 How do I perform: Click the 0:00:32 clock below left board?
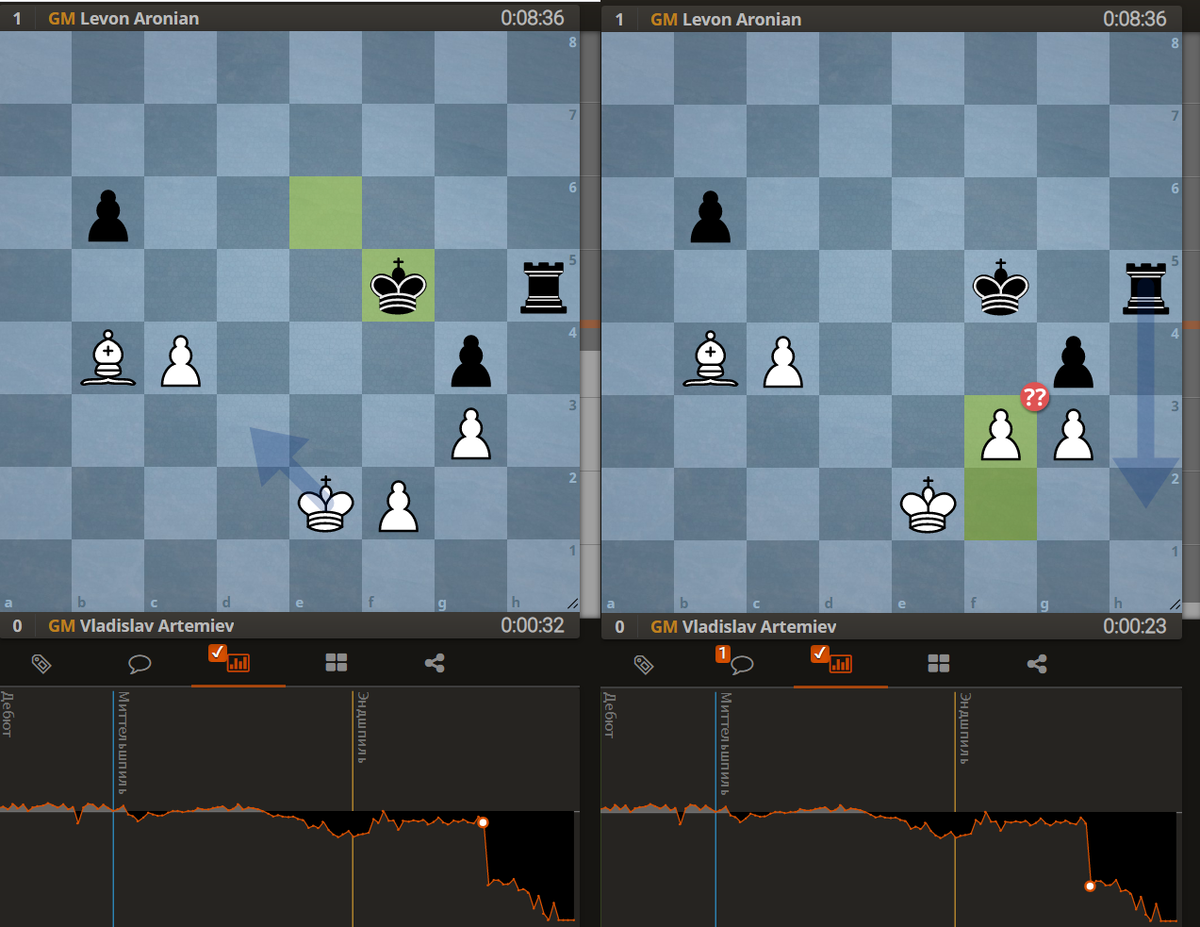pyautogui.click(x=533, y=626)
